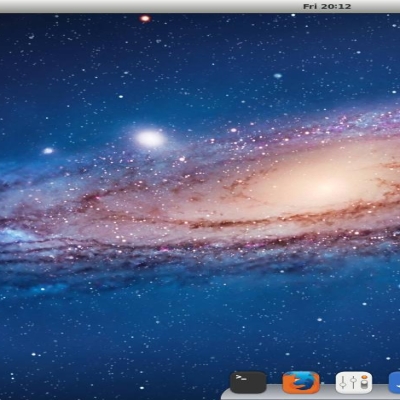
Task: Click the dark brown dust lane of galaxy
Action: (x=233, y=223)
